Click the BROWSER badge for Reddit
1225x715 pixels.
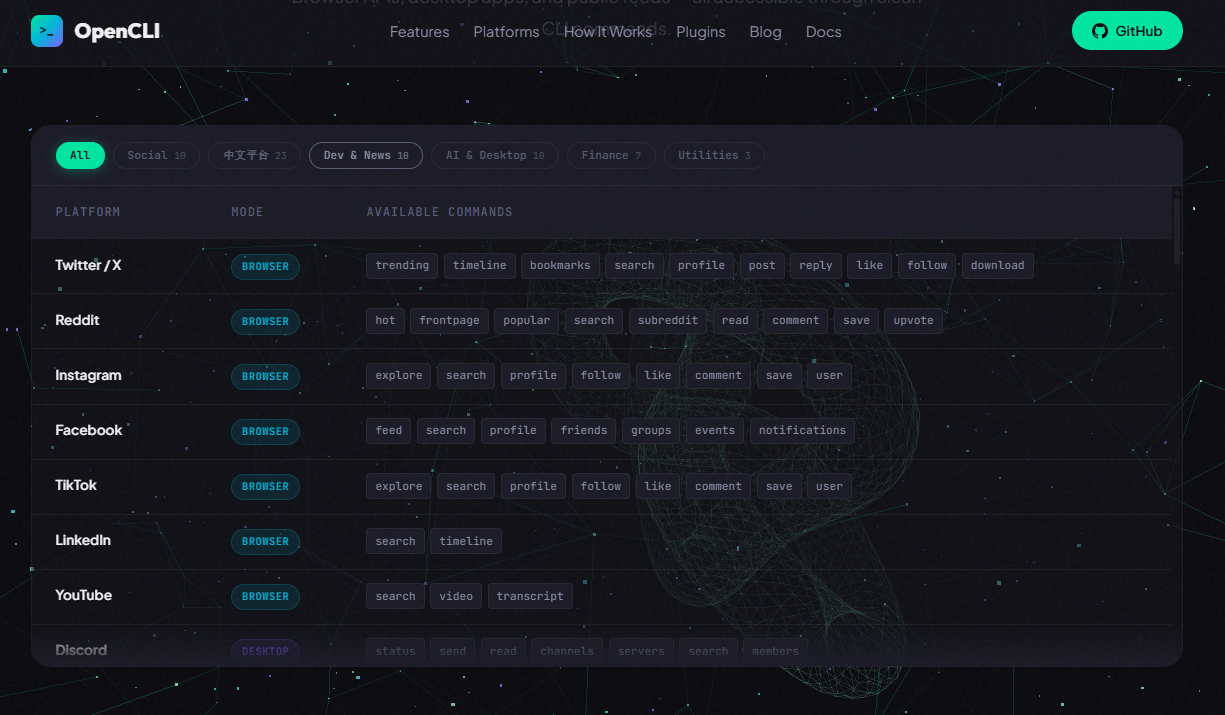point(265,321)
